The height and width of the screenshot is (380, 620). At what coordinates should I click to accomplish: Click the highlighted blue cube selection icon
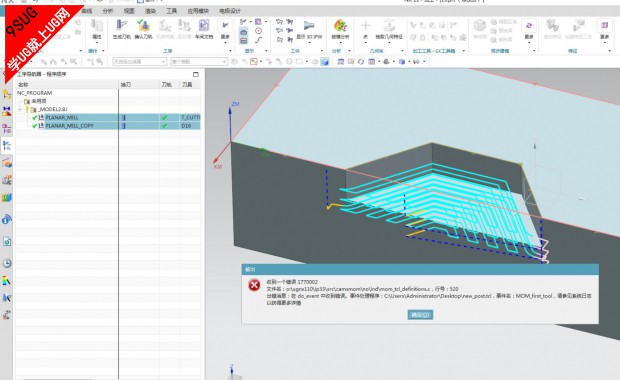(x=325, y=62)
